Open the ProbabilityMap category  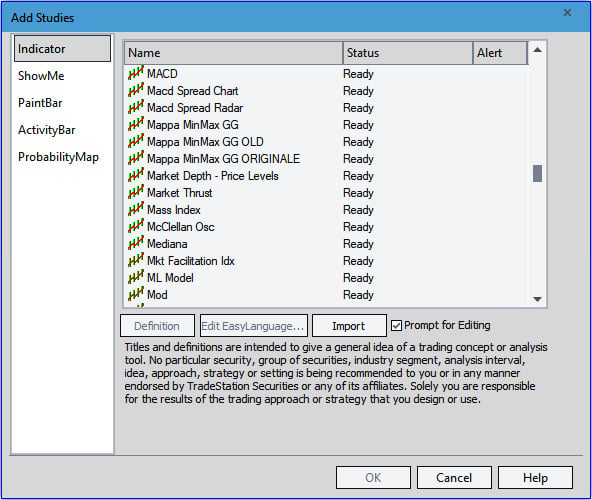(58, 157)
